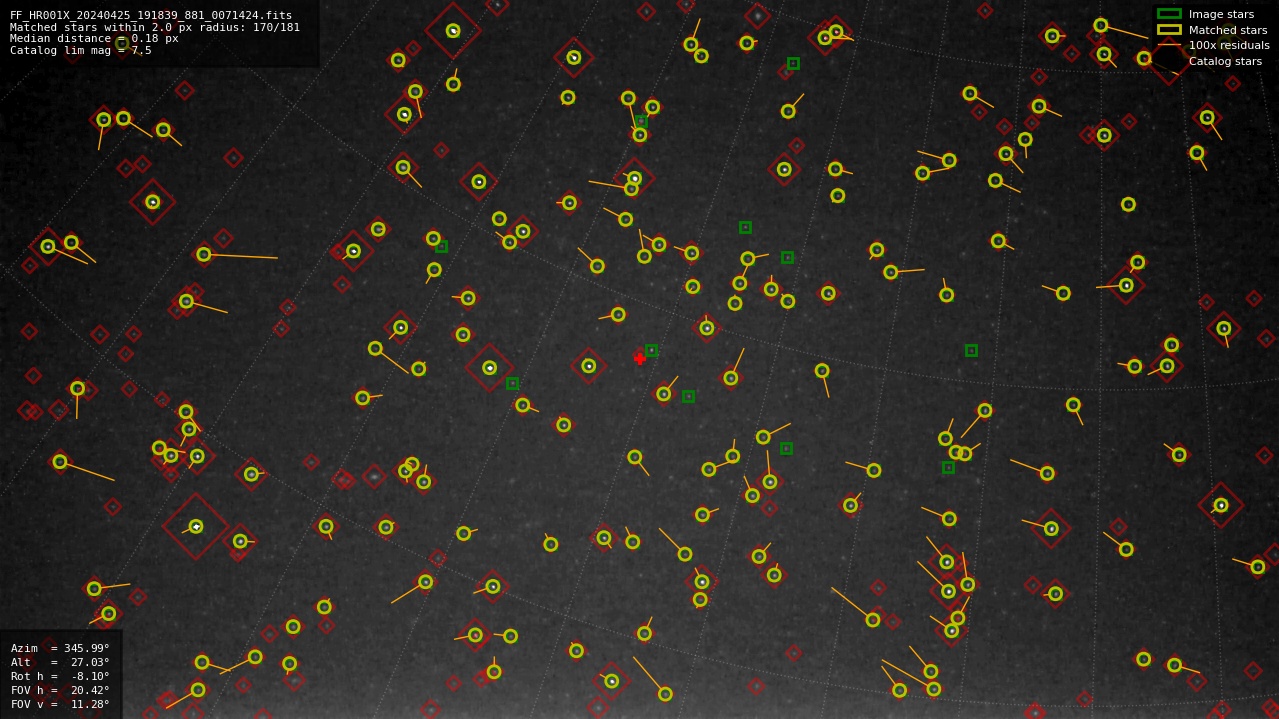Click the FF_HR001X .fits file name text
Image resolution: width=1279 pixels, height=719 pixels.
click(151, 16)
